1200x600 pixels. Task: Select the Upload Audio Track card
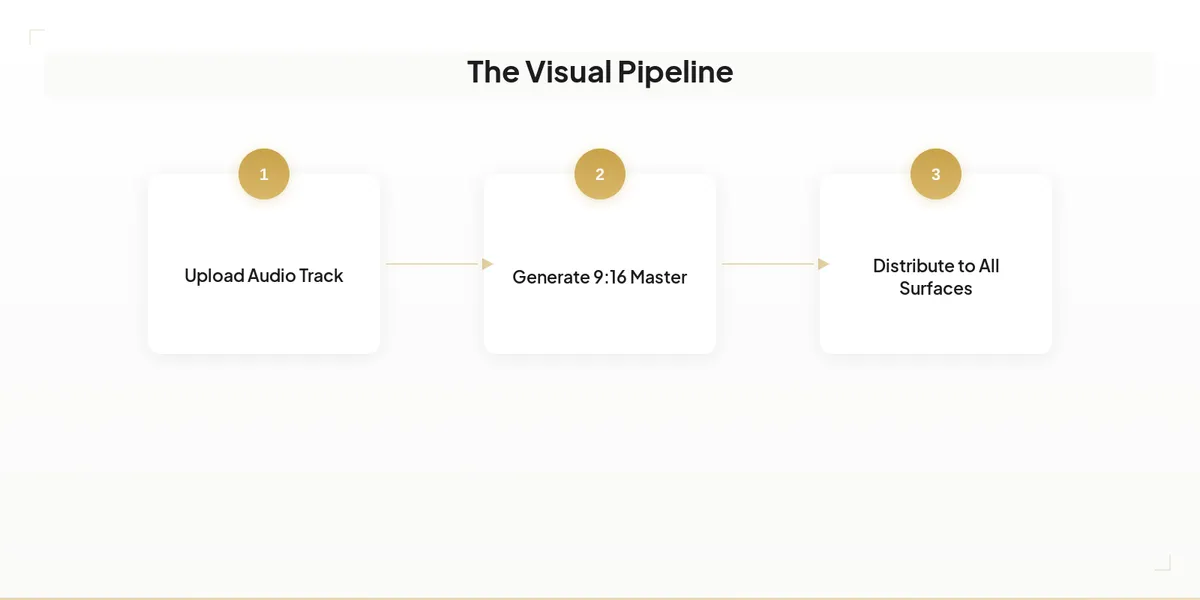(264, 264)
